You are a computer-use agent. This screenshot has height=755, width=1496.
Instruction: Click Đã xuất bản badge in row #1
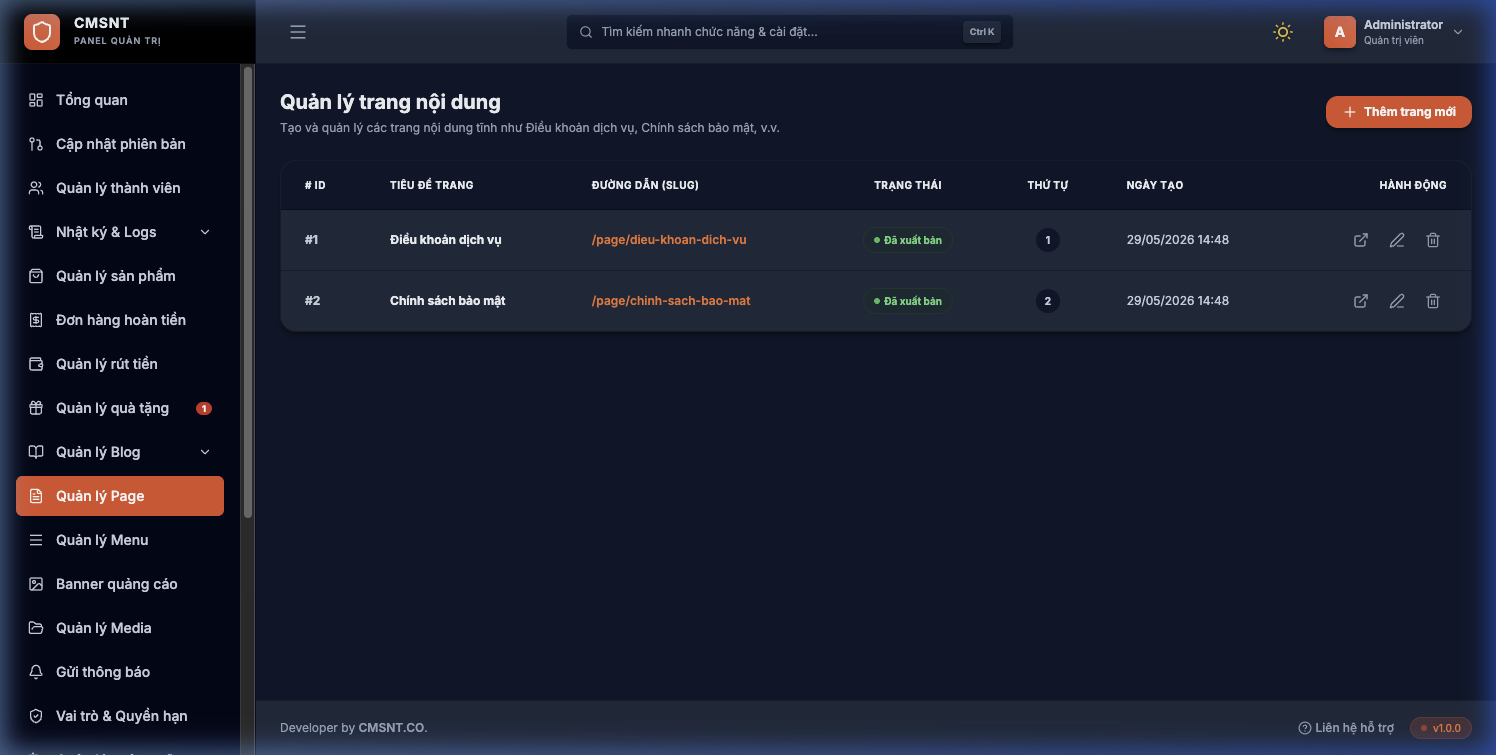click(908, 240)
